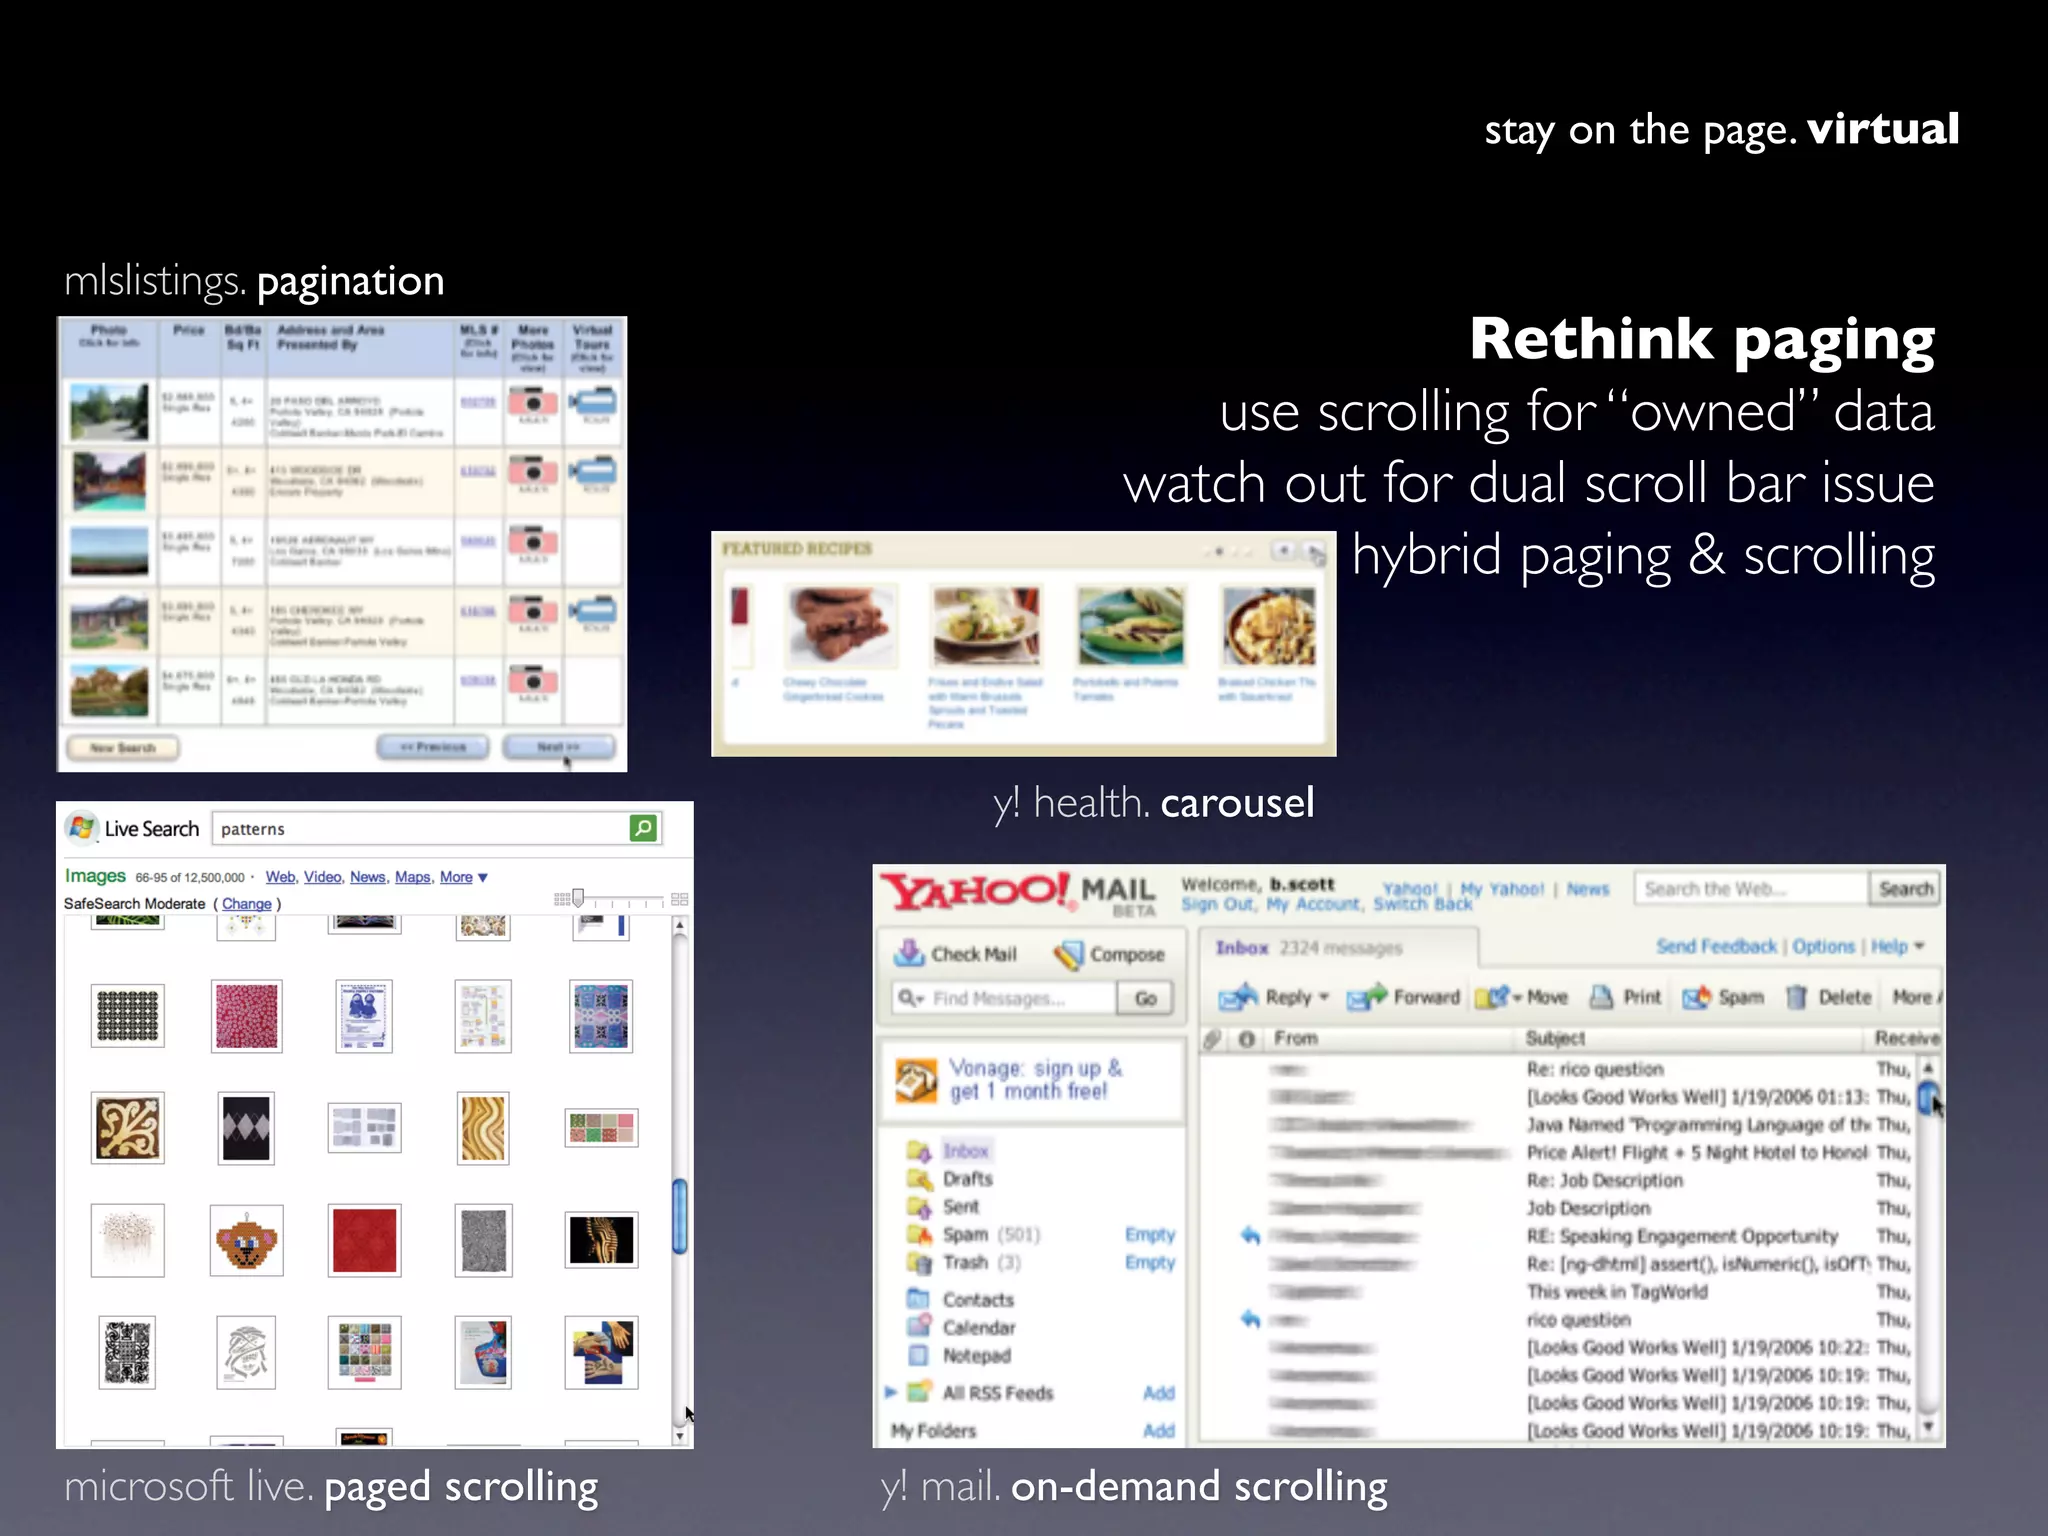Click the Maps link in Live Search
2048x1536 pixels.
[x=412, y=877]
